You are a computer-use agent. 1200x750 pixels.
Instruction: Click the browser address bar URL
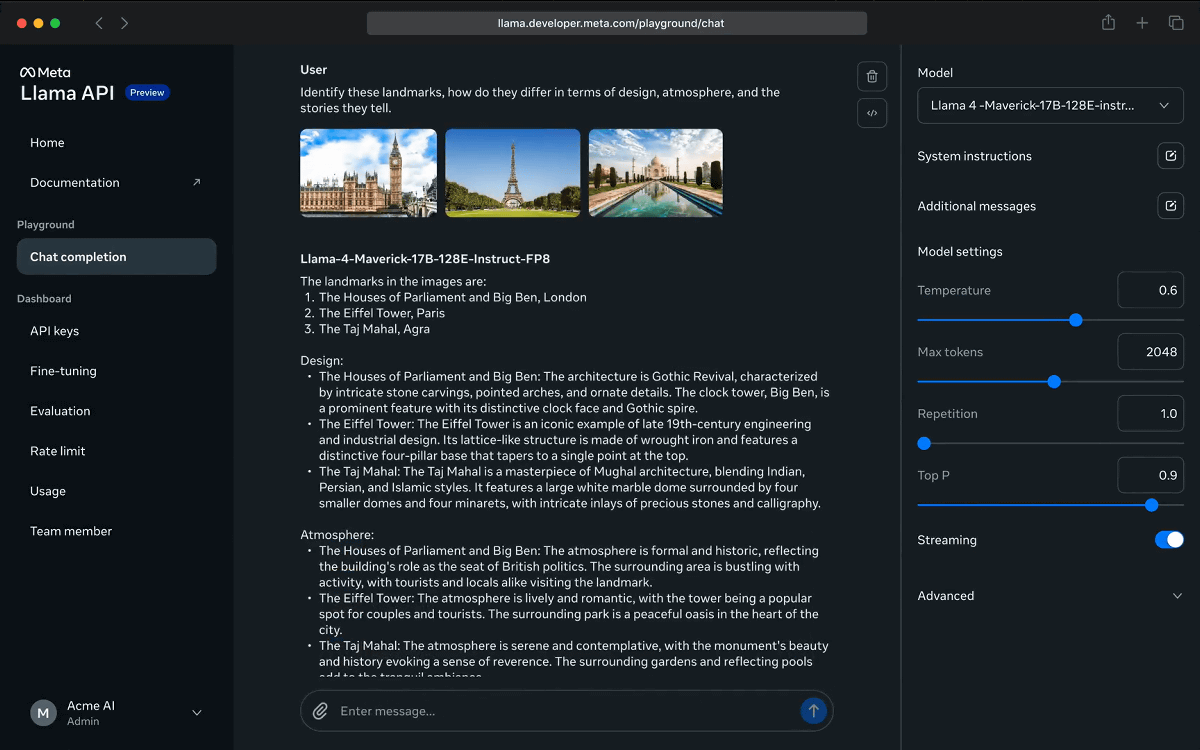point(617,23)
